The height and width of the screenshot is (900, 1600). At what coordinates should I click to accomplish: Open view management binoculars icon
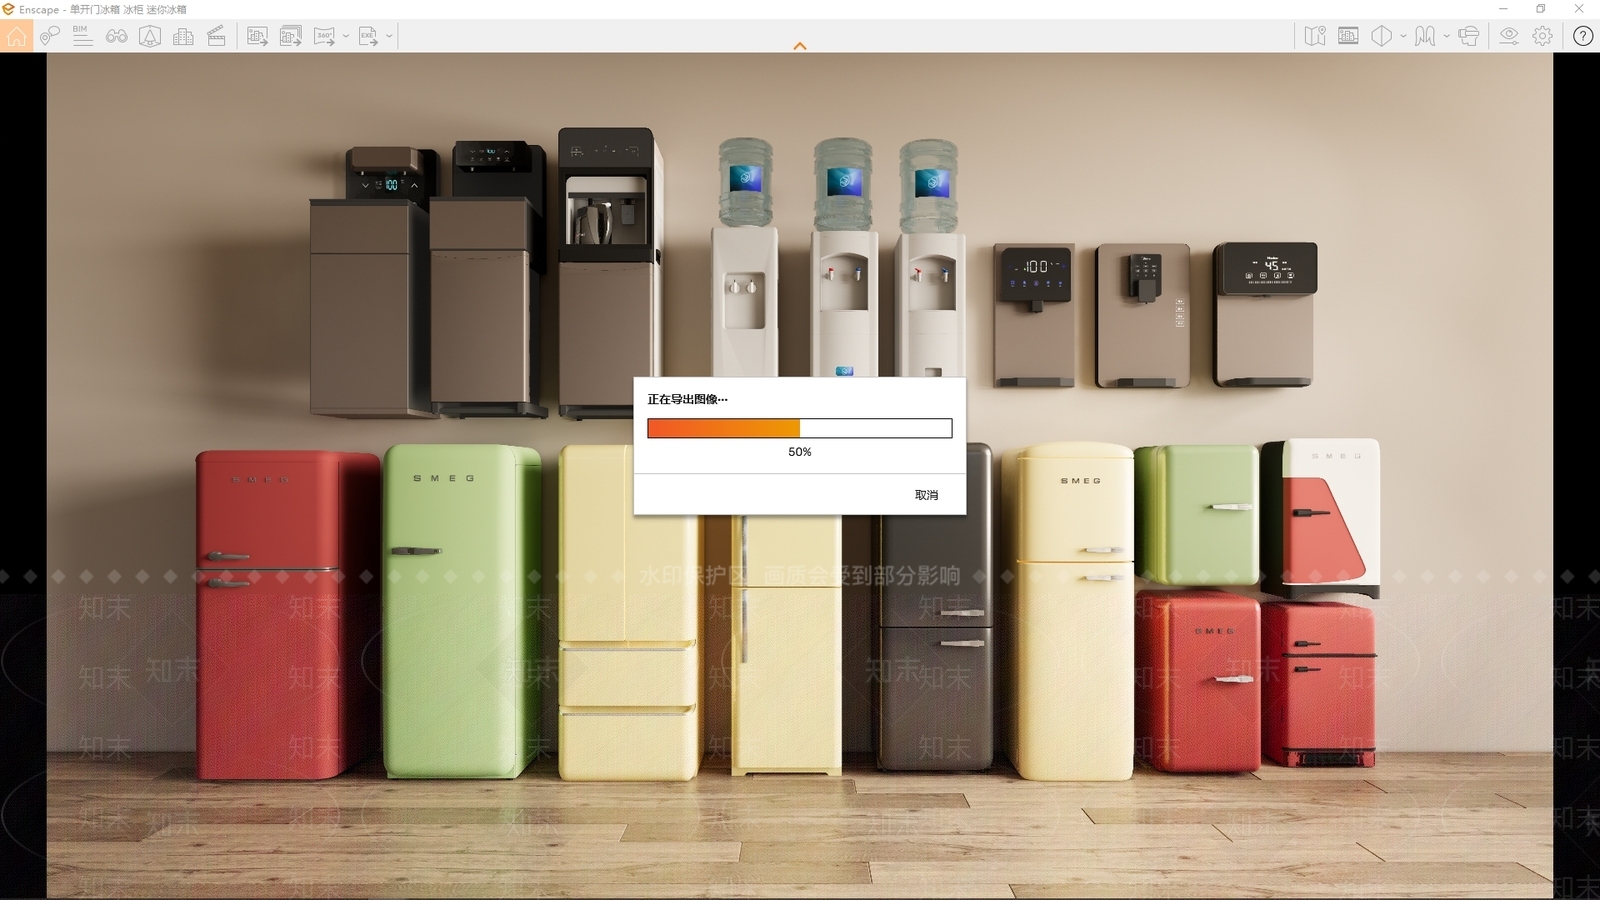117,37
